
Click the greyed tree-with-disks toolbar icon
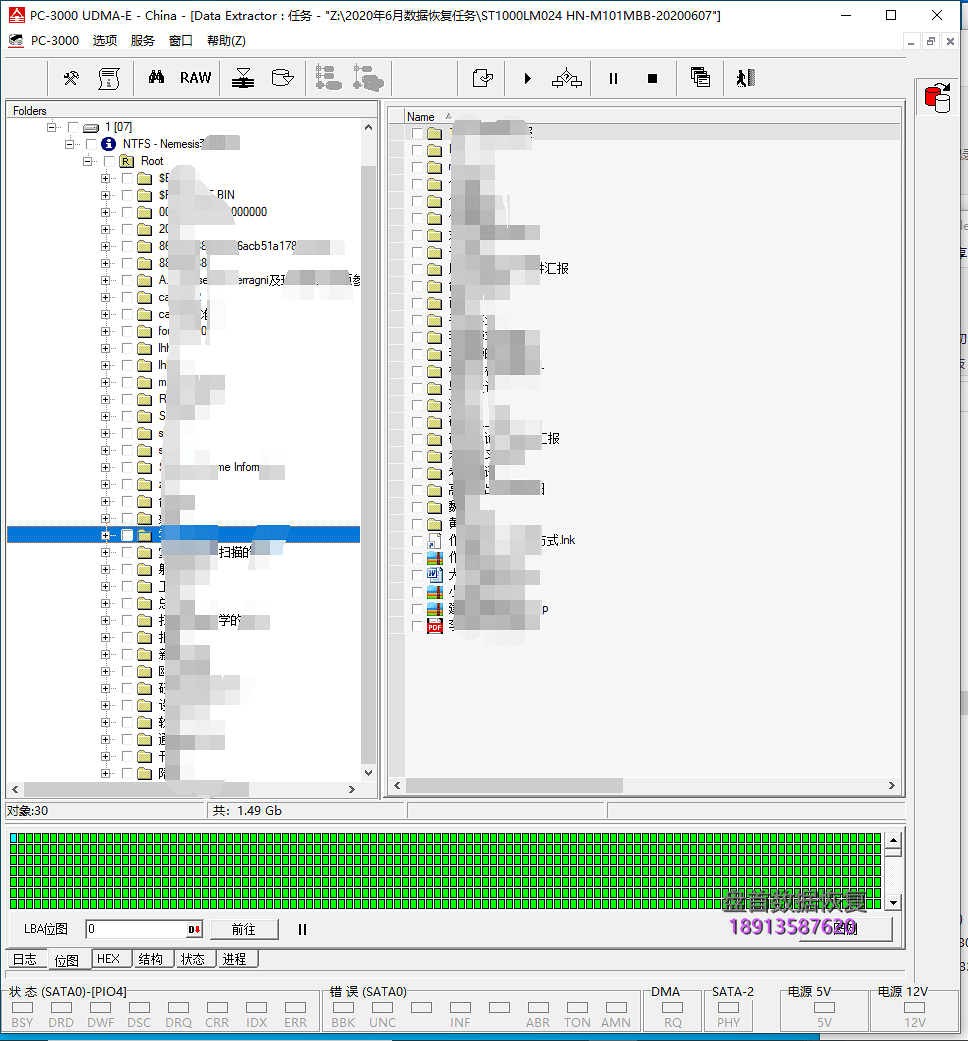tap(368, 78)
